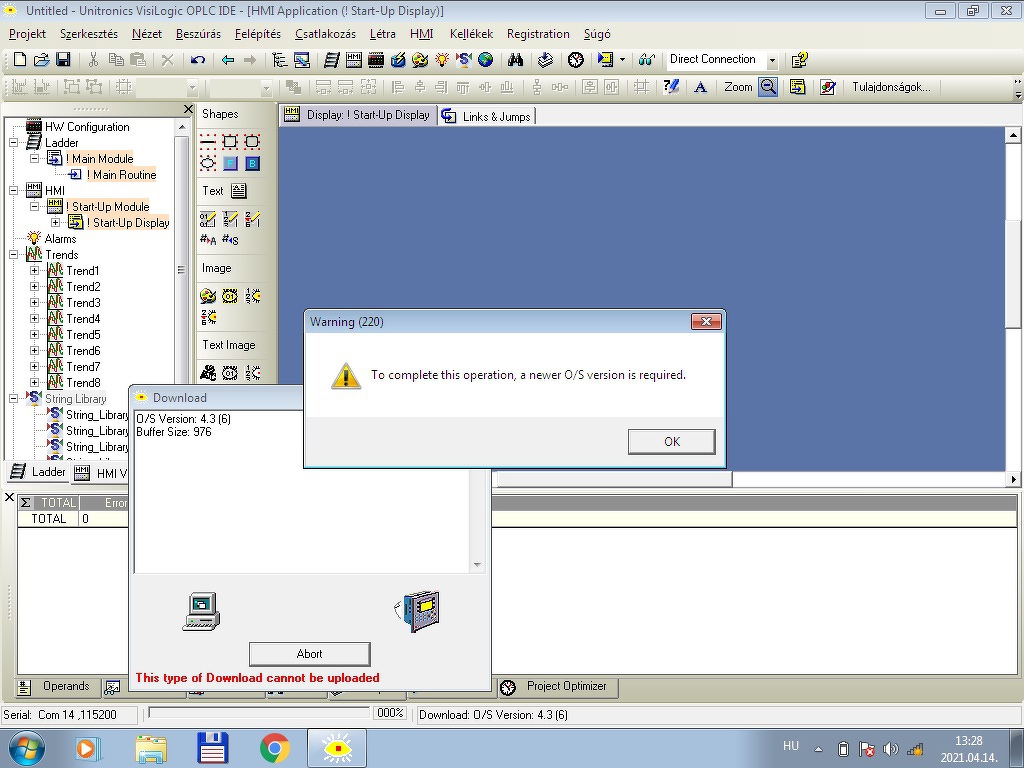The width and height of the screenshot is (1024, 768).
Task: Click the Download to PLC toolbar icon
Action: pyautogui.click(x=545, y=60)
